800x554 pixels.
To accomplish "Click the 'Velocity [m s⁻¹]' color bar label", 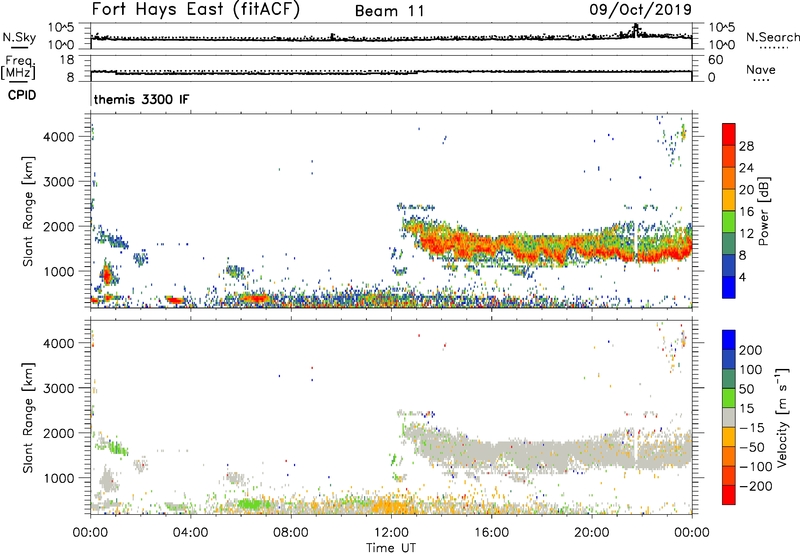I will tap(782, 417).
